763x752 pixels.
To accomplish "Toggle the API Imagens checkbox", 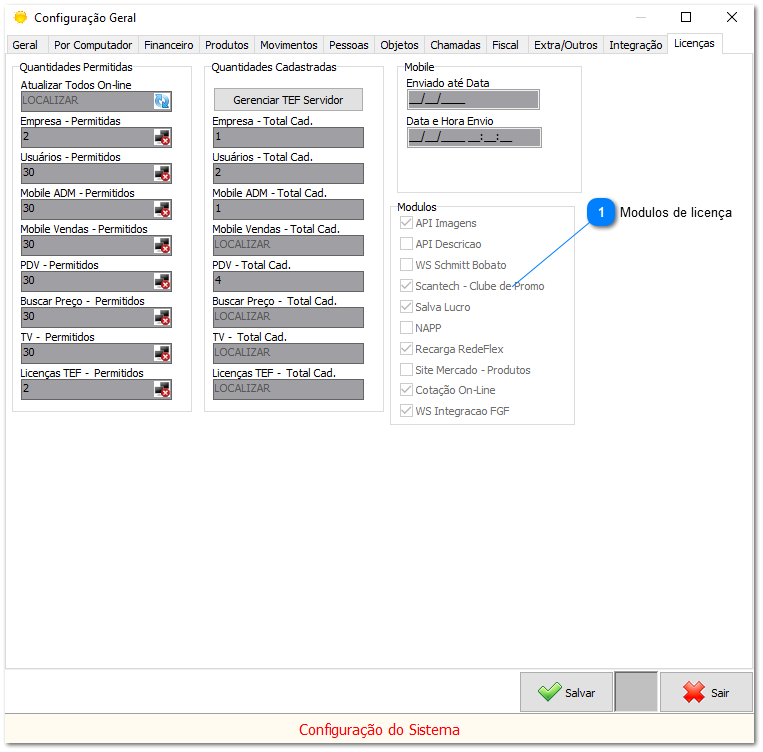I will coord(406,223).
